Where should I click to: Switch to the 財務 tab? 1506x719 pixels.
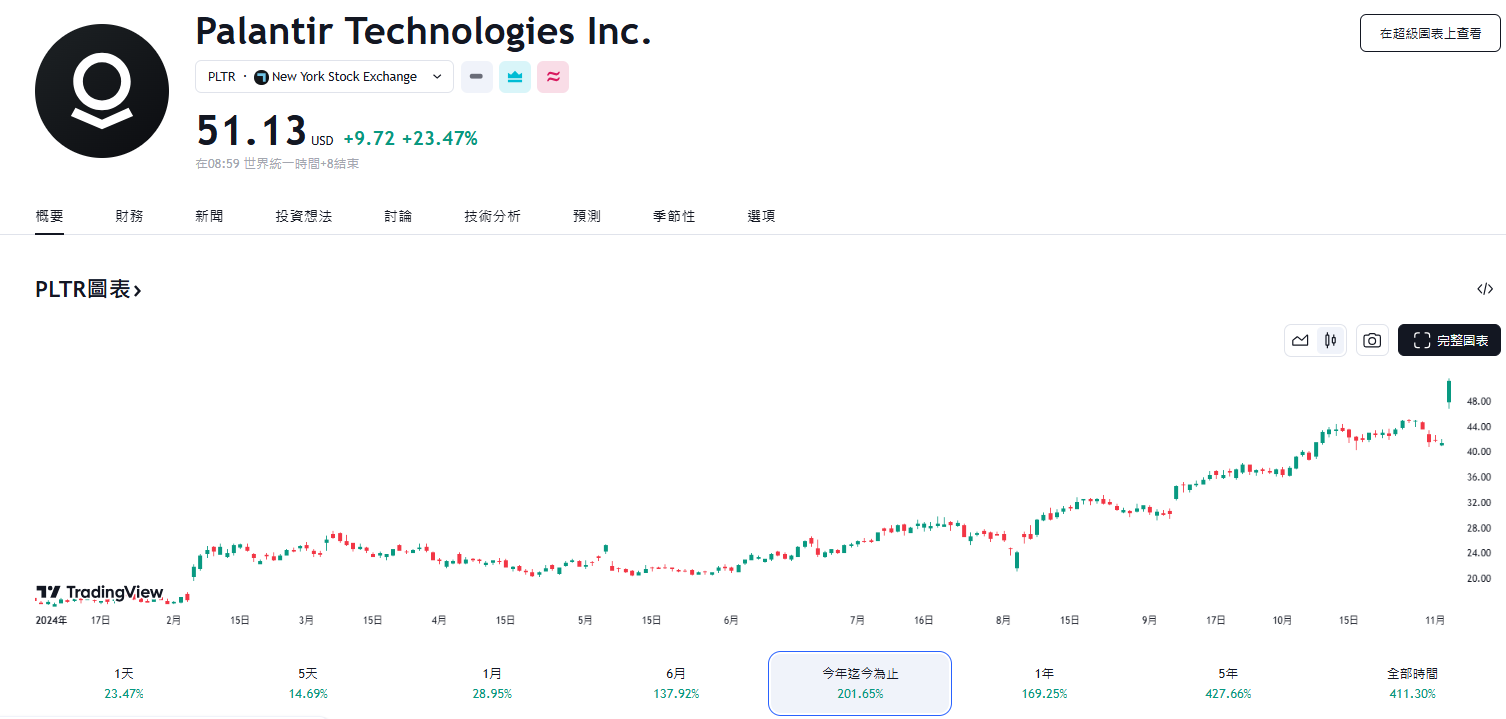129,215
